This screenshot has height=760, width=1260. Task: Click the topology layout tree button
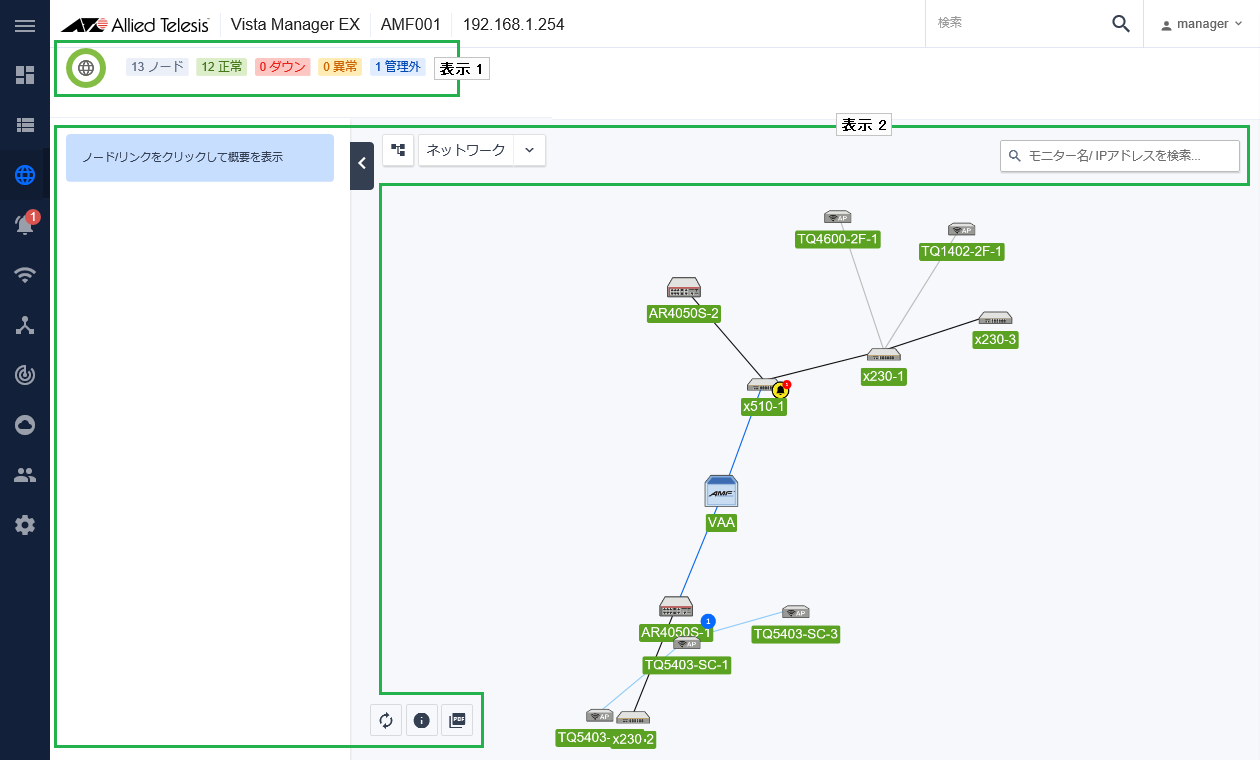[x=398, y=150]
